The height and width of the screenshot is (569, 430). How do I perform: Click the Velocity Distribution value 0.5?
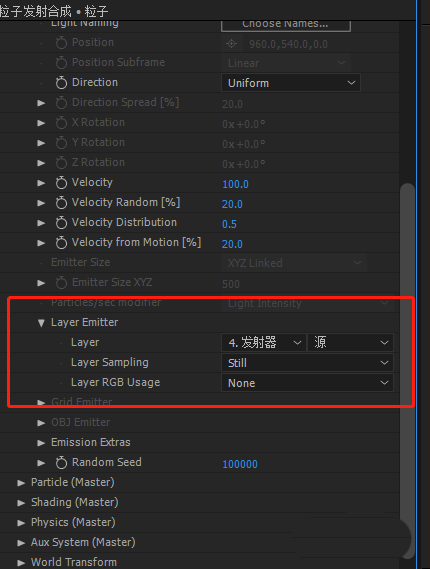pos(229,224)
